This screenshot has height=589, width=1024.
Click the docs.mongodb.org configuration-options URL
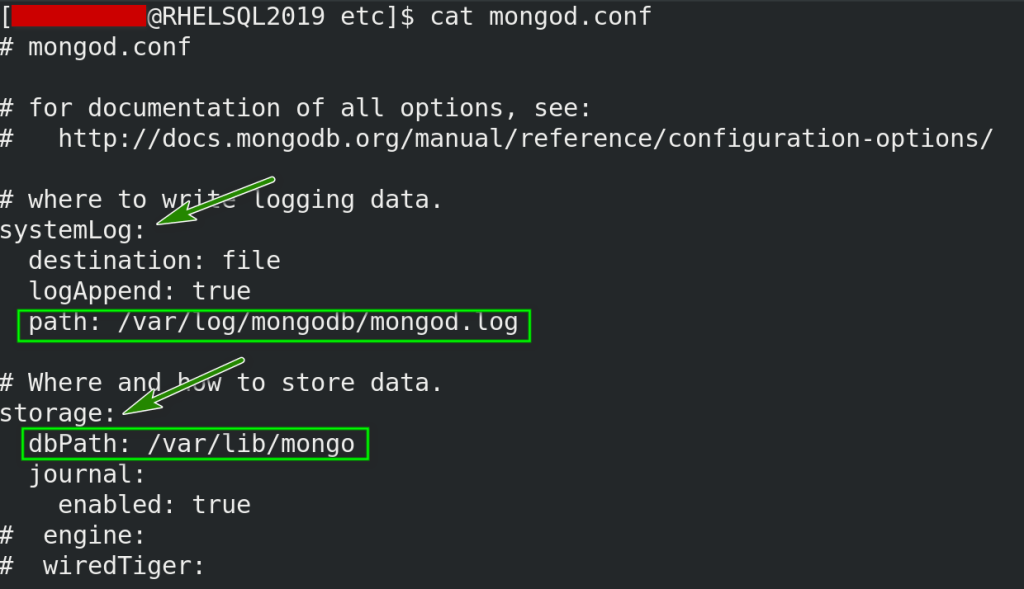525,138
